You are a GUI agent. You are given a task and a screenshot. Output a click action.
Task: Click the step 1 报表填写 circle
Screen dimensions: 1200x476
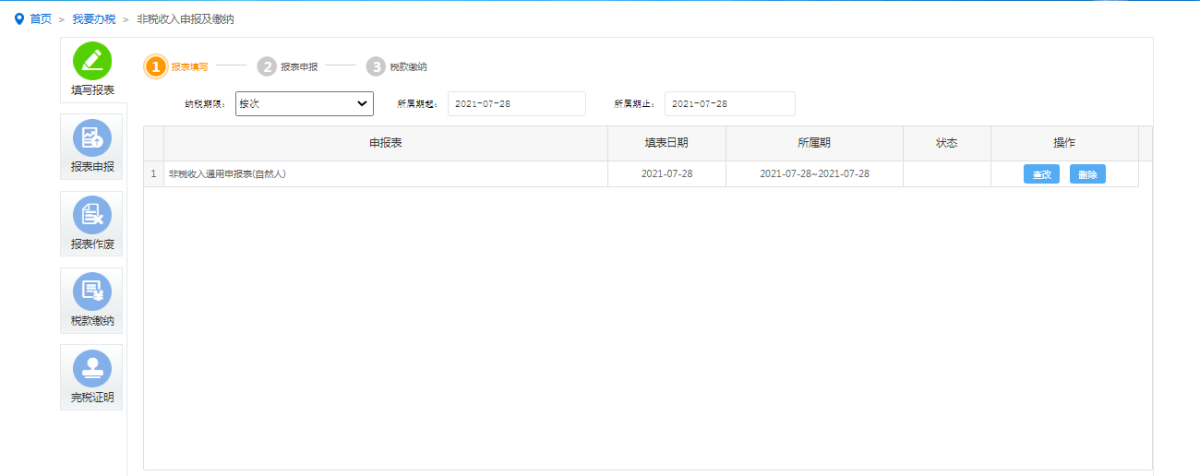[x=155, y=67]
